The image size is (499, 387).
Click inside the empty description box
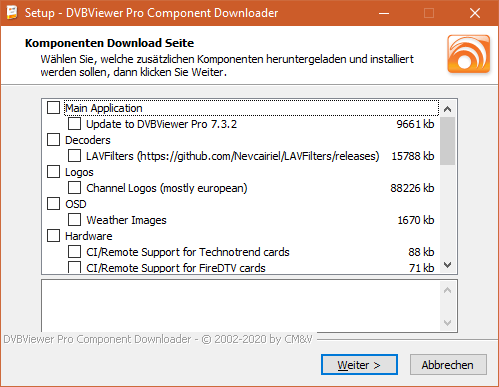241,306
